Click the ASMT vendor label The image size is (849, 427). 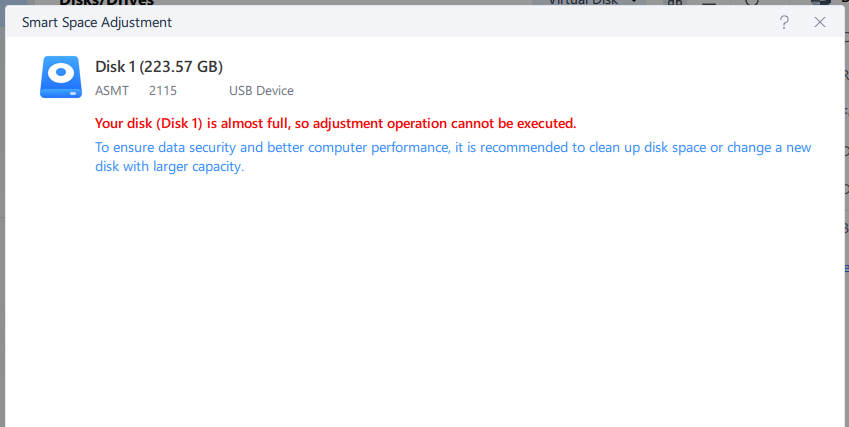point(111,91)
